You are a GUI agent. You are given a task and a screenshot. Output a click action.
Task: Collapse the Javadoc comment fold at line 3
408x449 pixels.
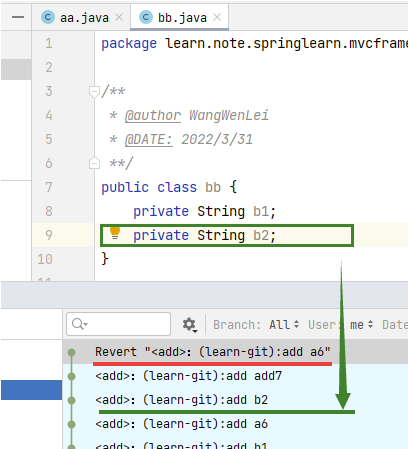click(x=94, y=91)
